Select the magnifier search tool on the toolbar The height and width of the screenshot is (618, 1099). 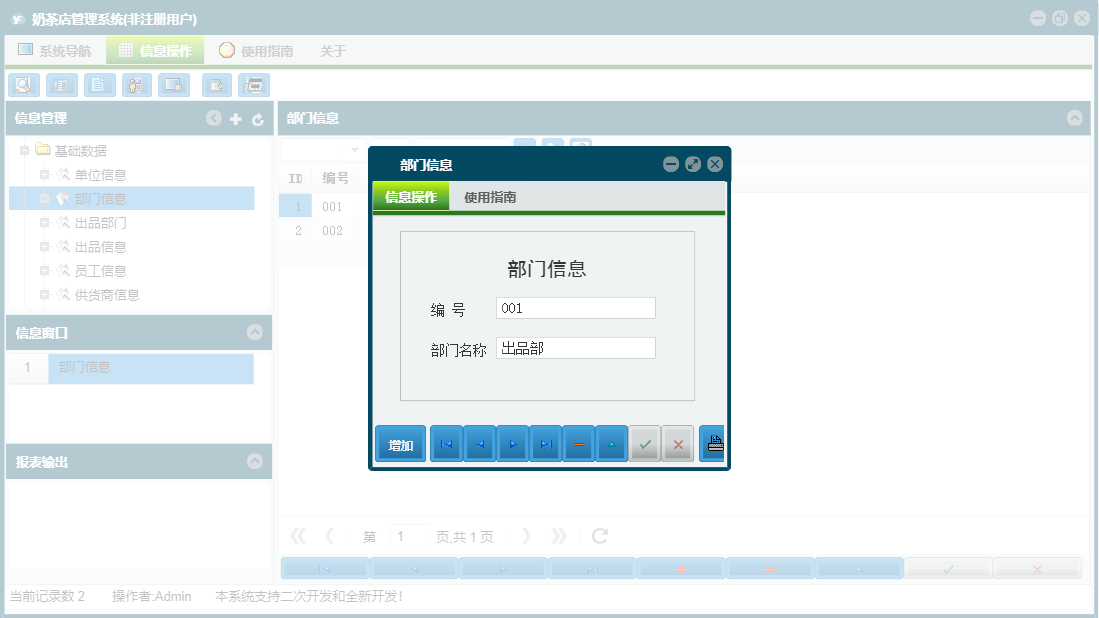[23, 85]
